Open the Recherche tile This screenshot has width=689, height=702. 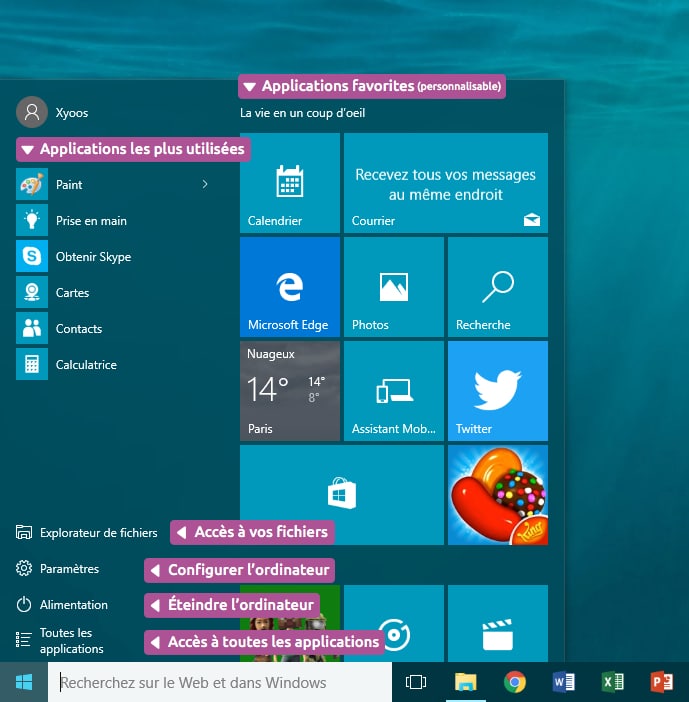[x=498, y=287]
